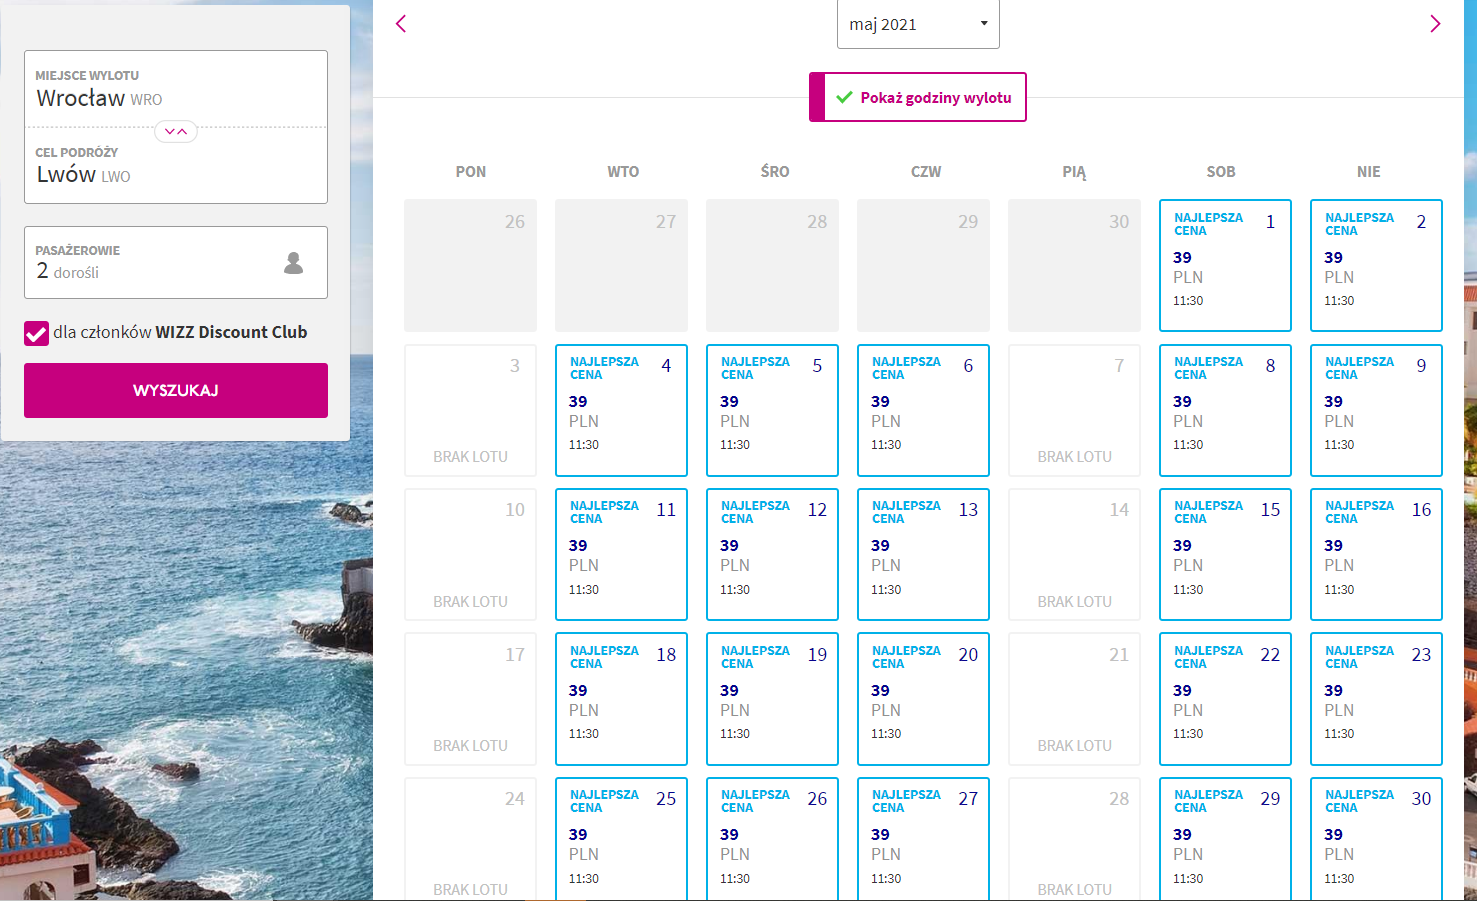The image size is (1477, 901).
Task: Select May 26 departure tile
Action: pyautogui.click(x=772, y=839)
